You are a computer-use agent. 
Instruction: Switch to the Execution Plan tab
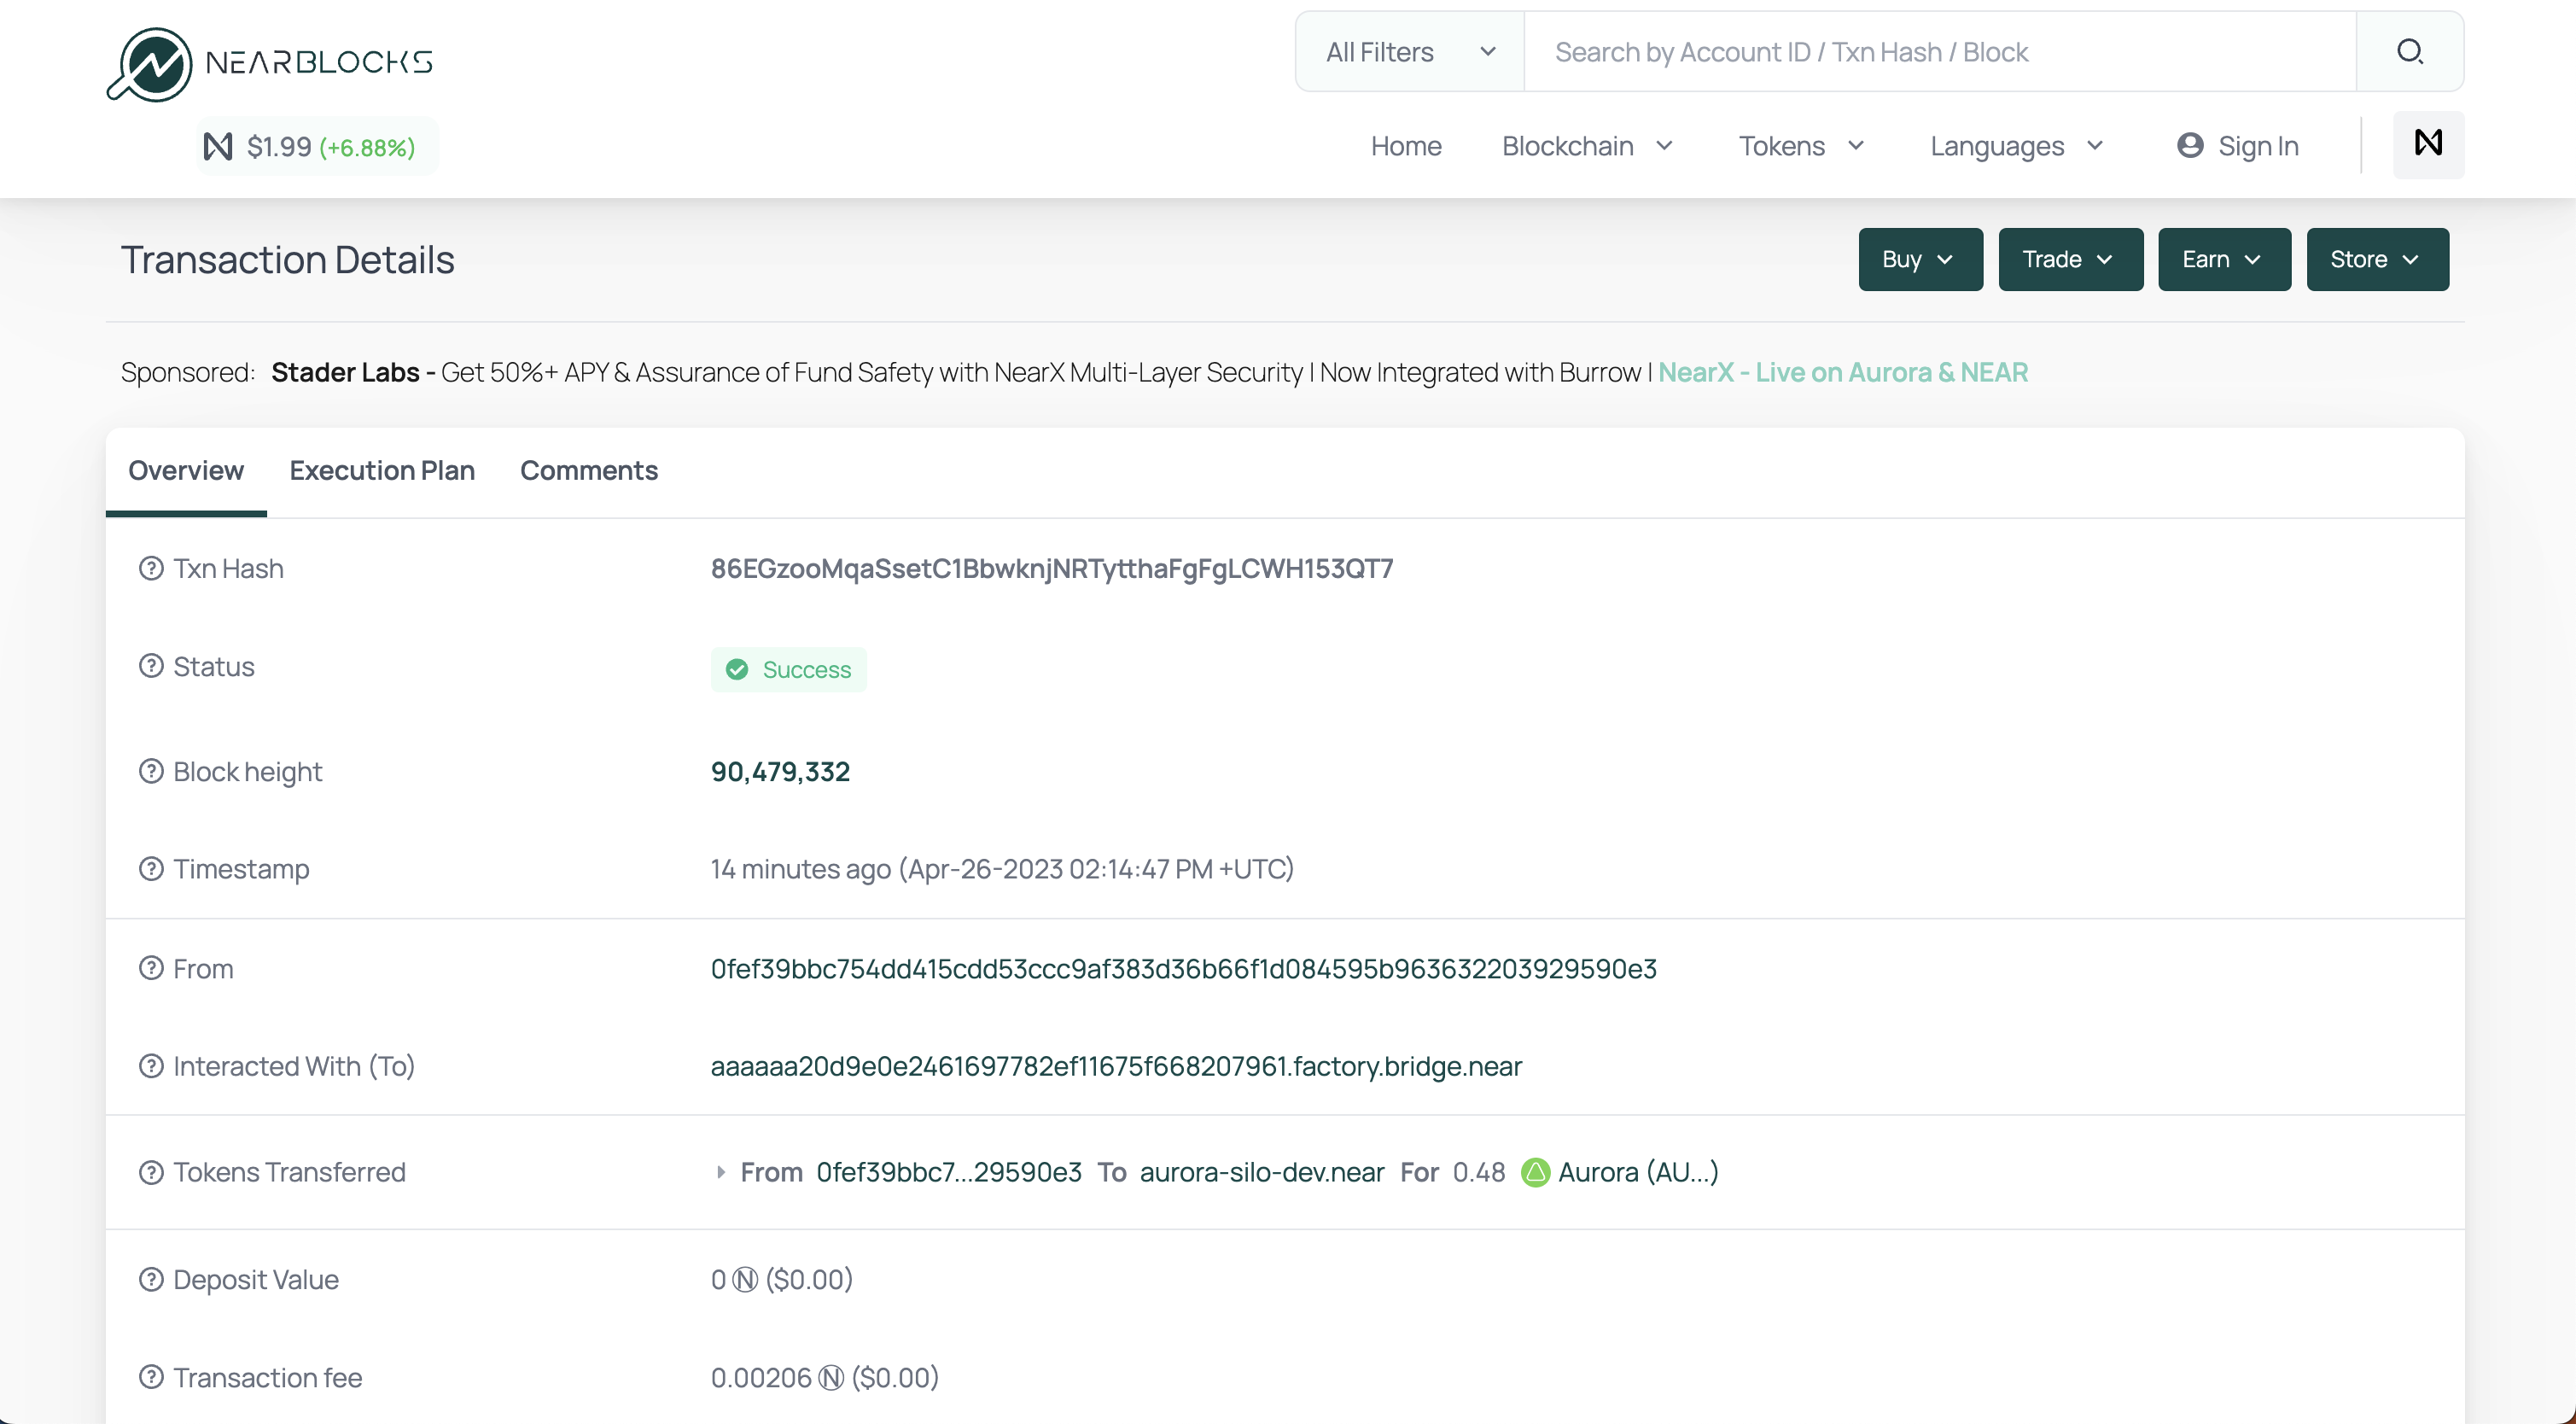click(x=382, y=470)
